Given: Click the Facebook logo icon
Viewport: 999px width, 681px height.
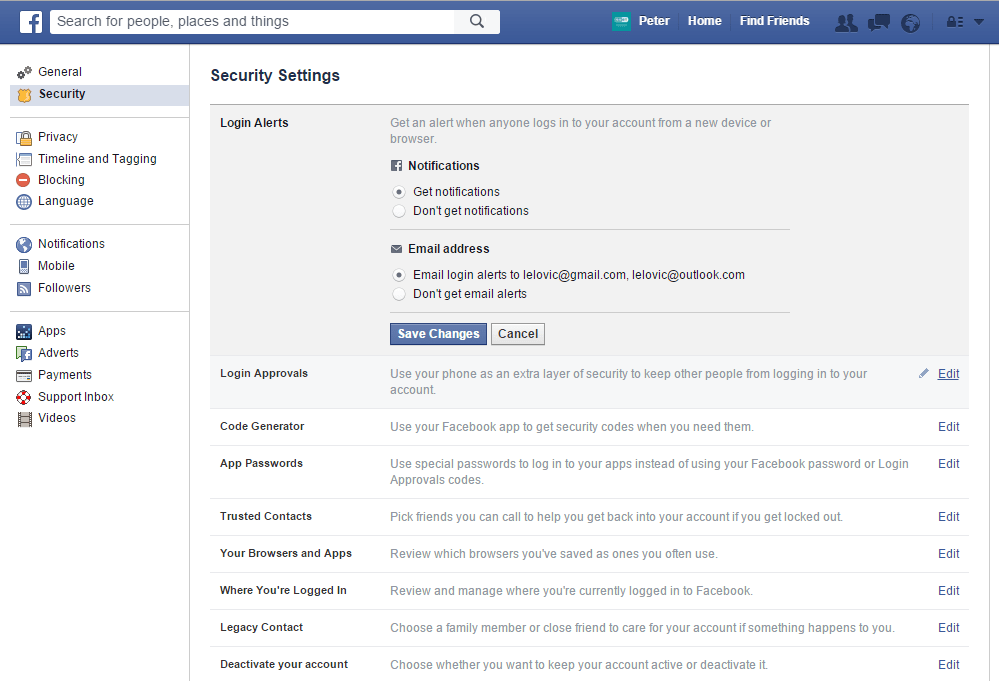Looking at the screenshot, I should [31, 22].
